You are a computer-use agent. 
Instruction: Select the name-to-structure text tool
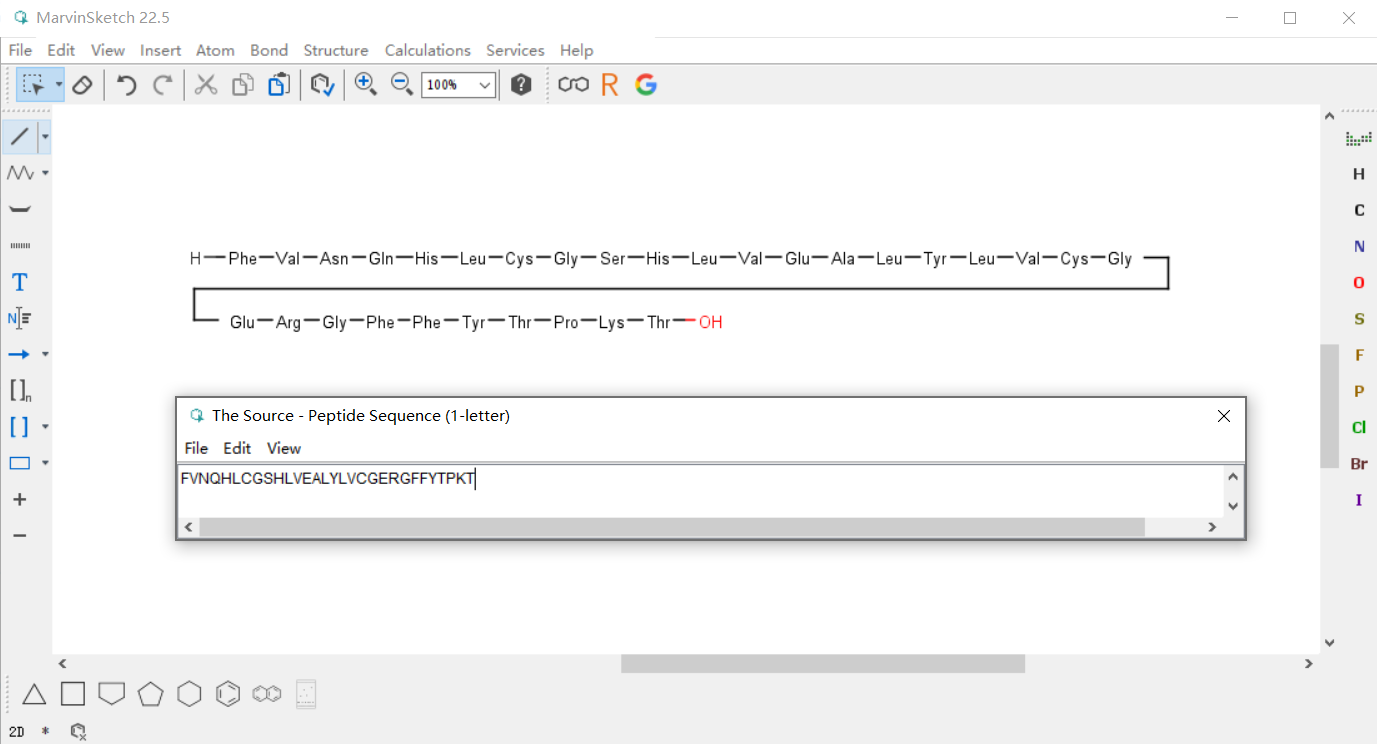[x=19, y=318]
